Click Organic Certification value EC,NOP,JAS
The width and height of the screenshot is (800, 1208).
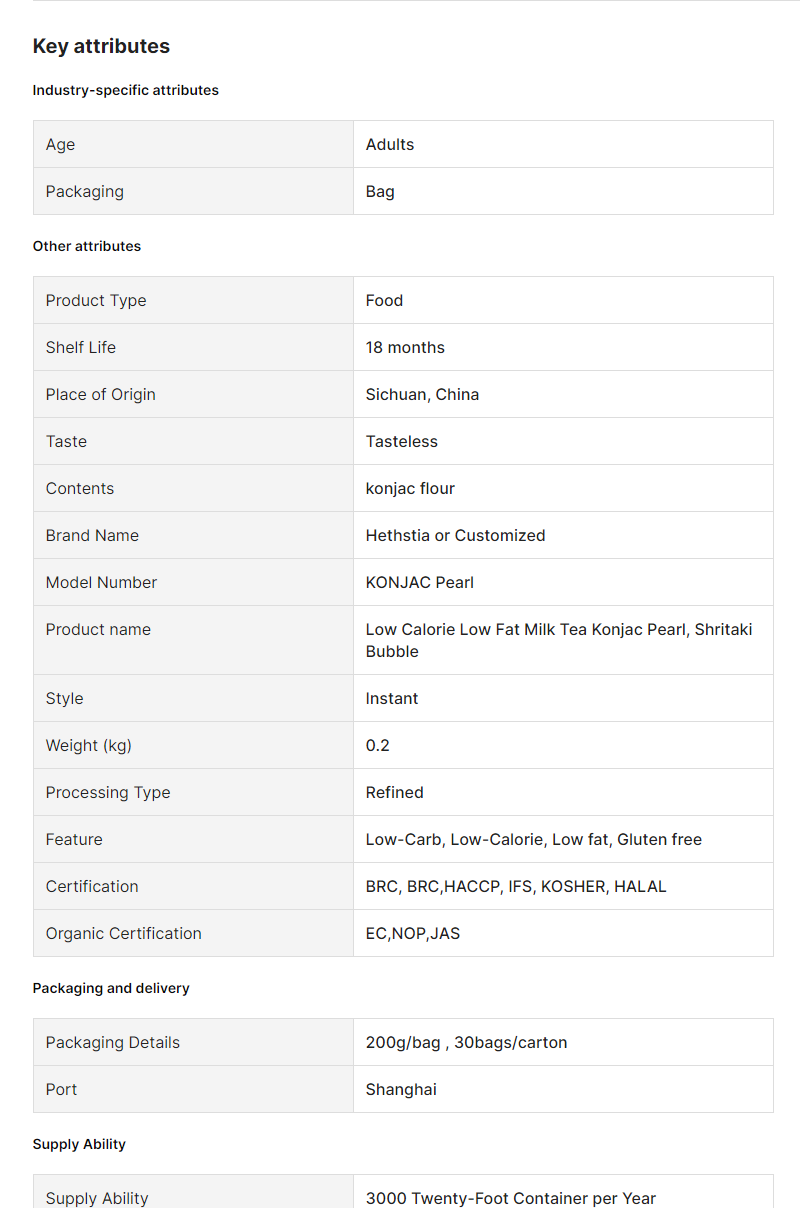[413, 933]
